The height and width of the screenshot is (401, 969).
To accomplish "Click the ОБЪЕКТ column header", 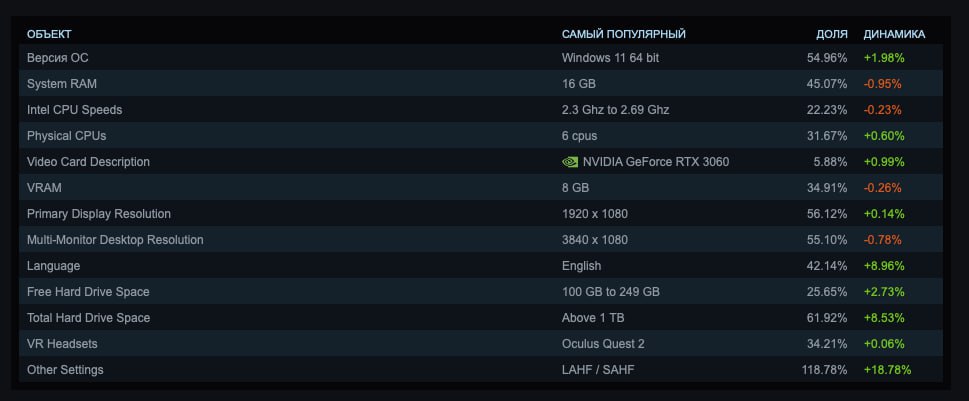I will pos(49,34).
